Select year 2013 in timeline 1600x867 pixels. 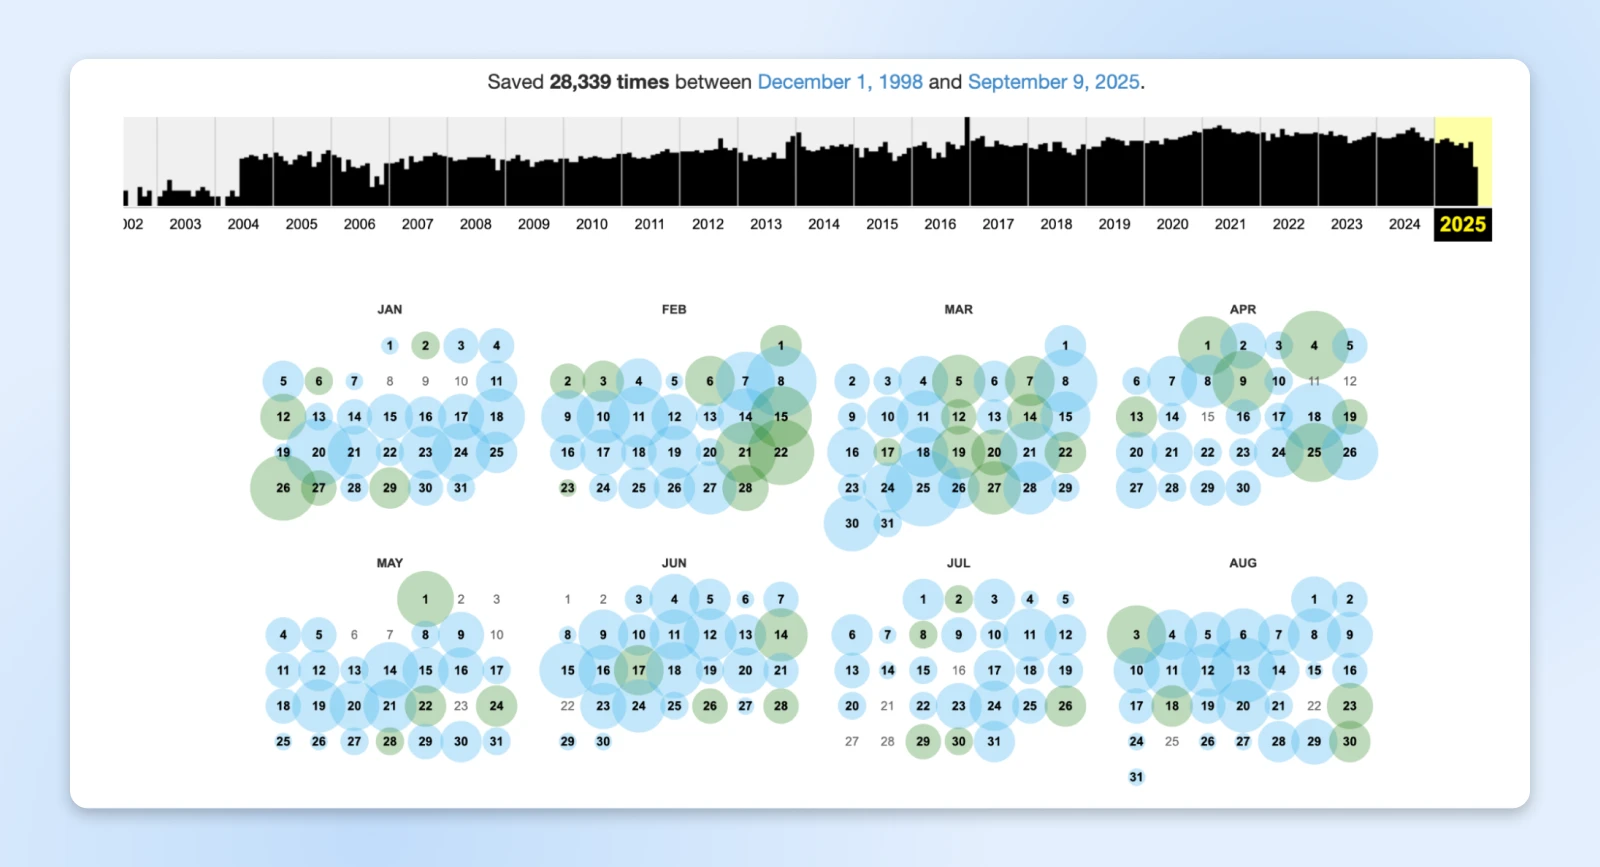click(766, 224)
